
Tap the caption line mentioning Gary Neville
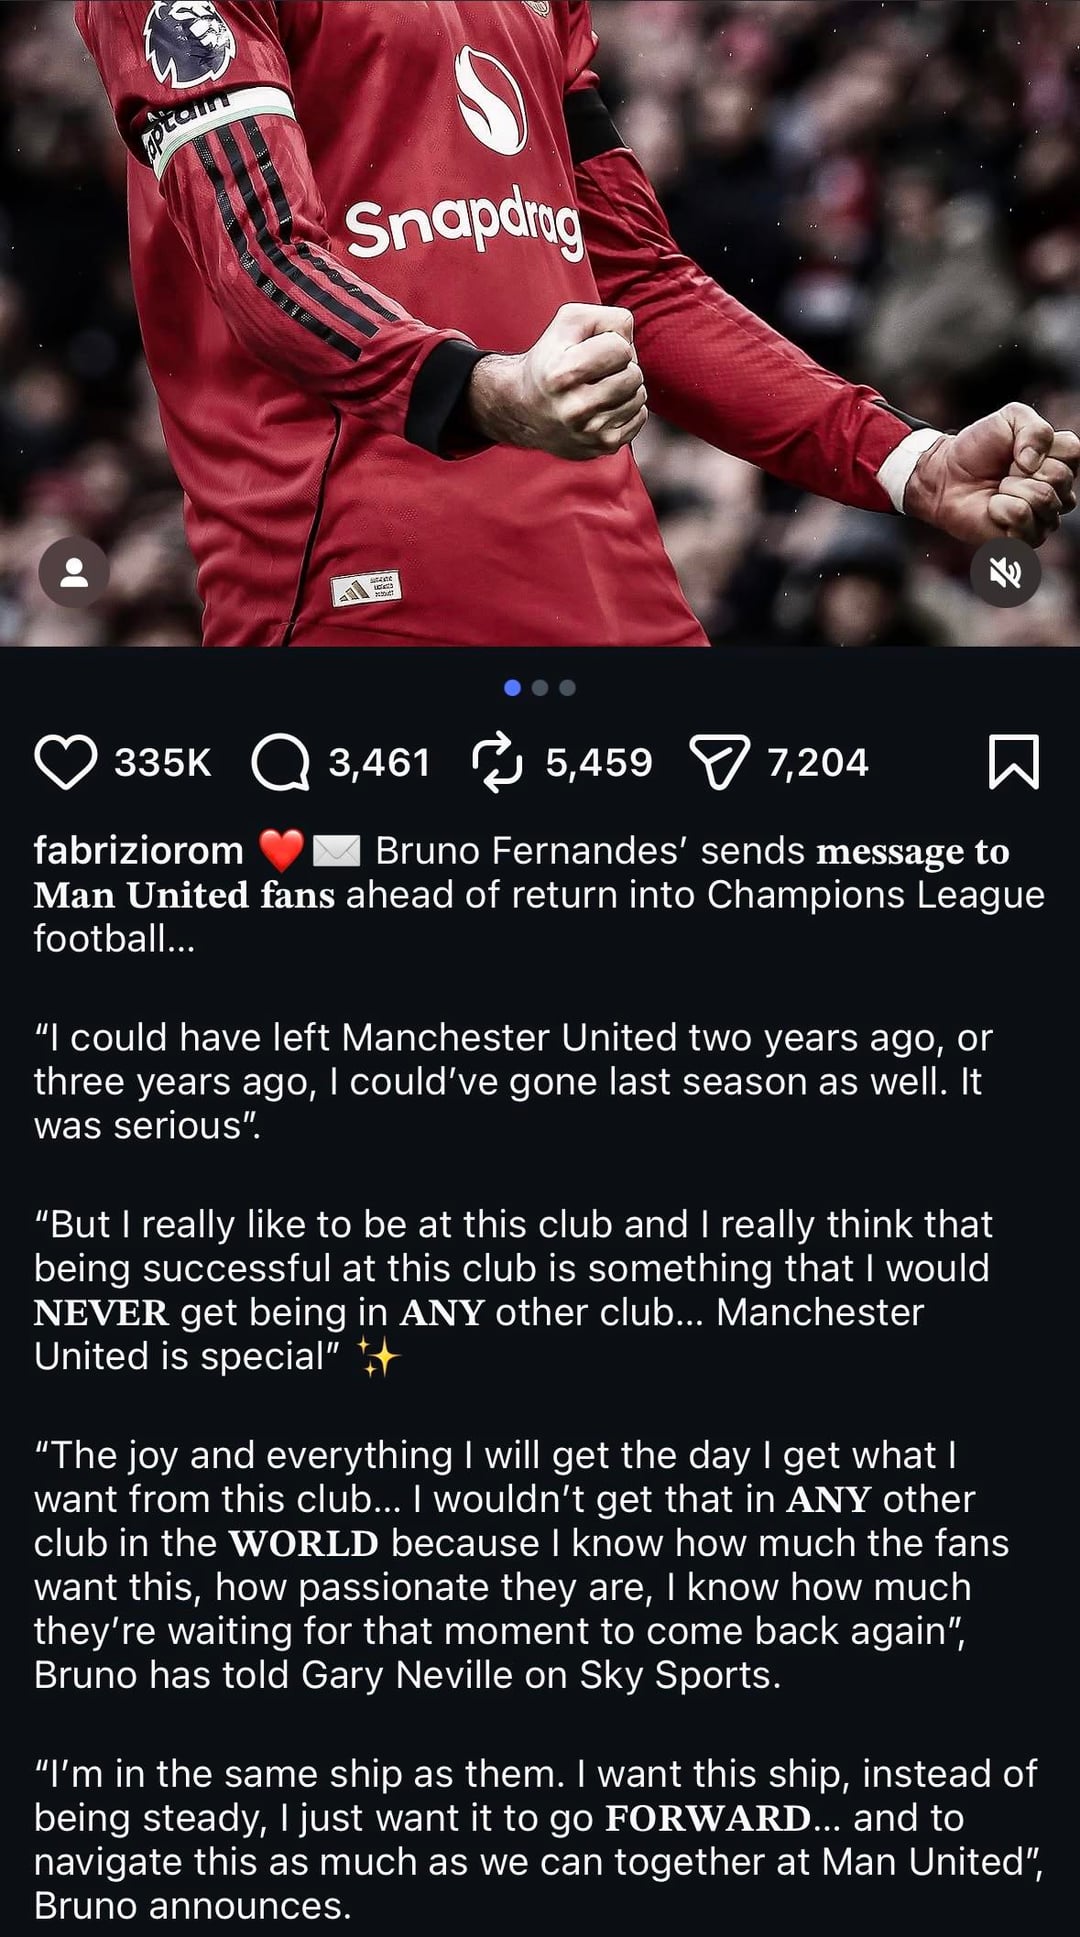[x=407, y=1675]
